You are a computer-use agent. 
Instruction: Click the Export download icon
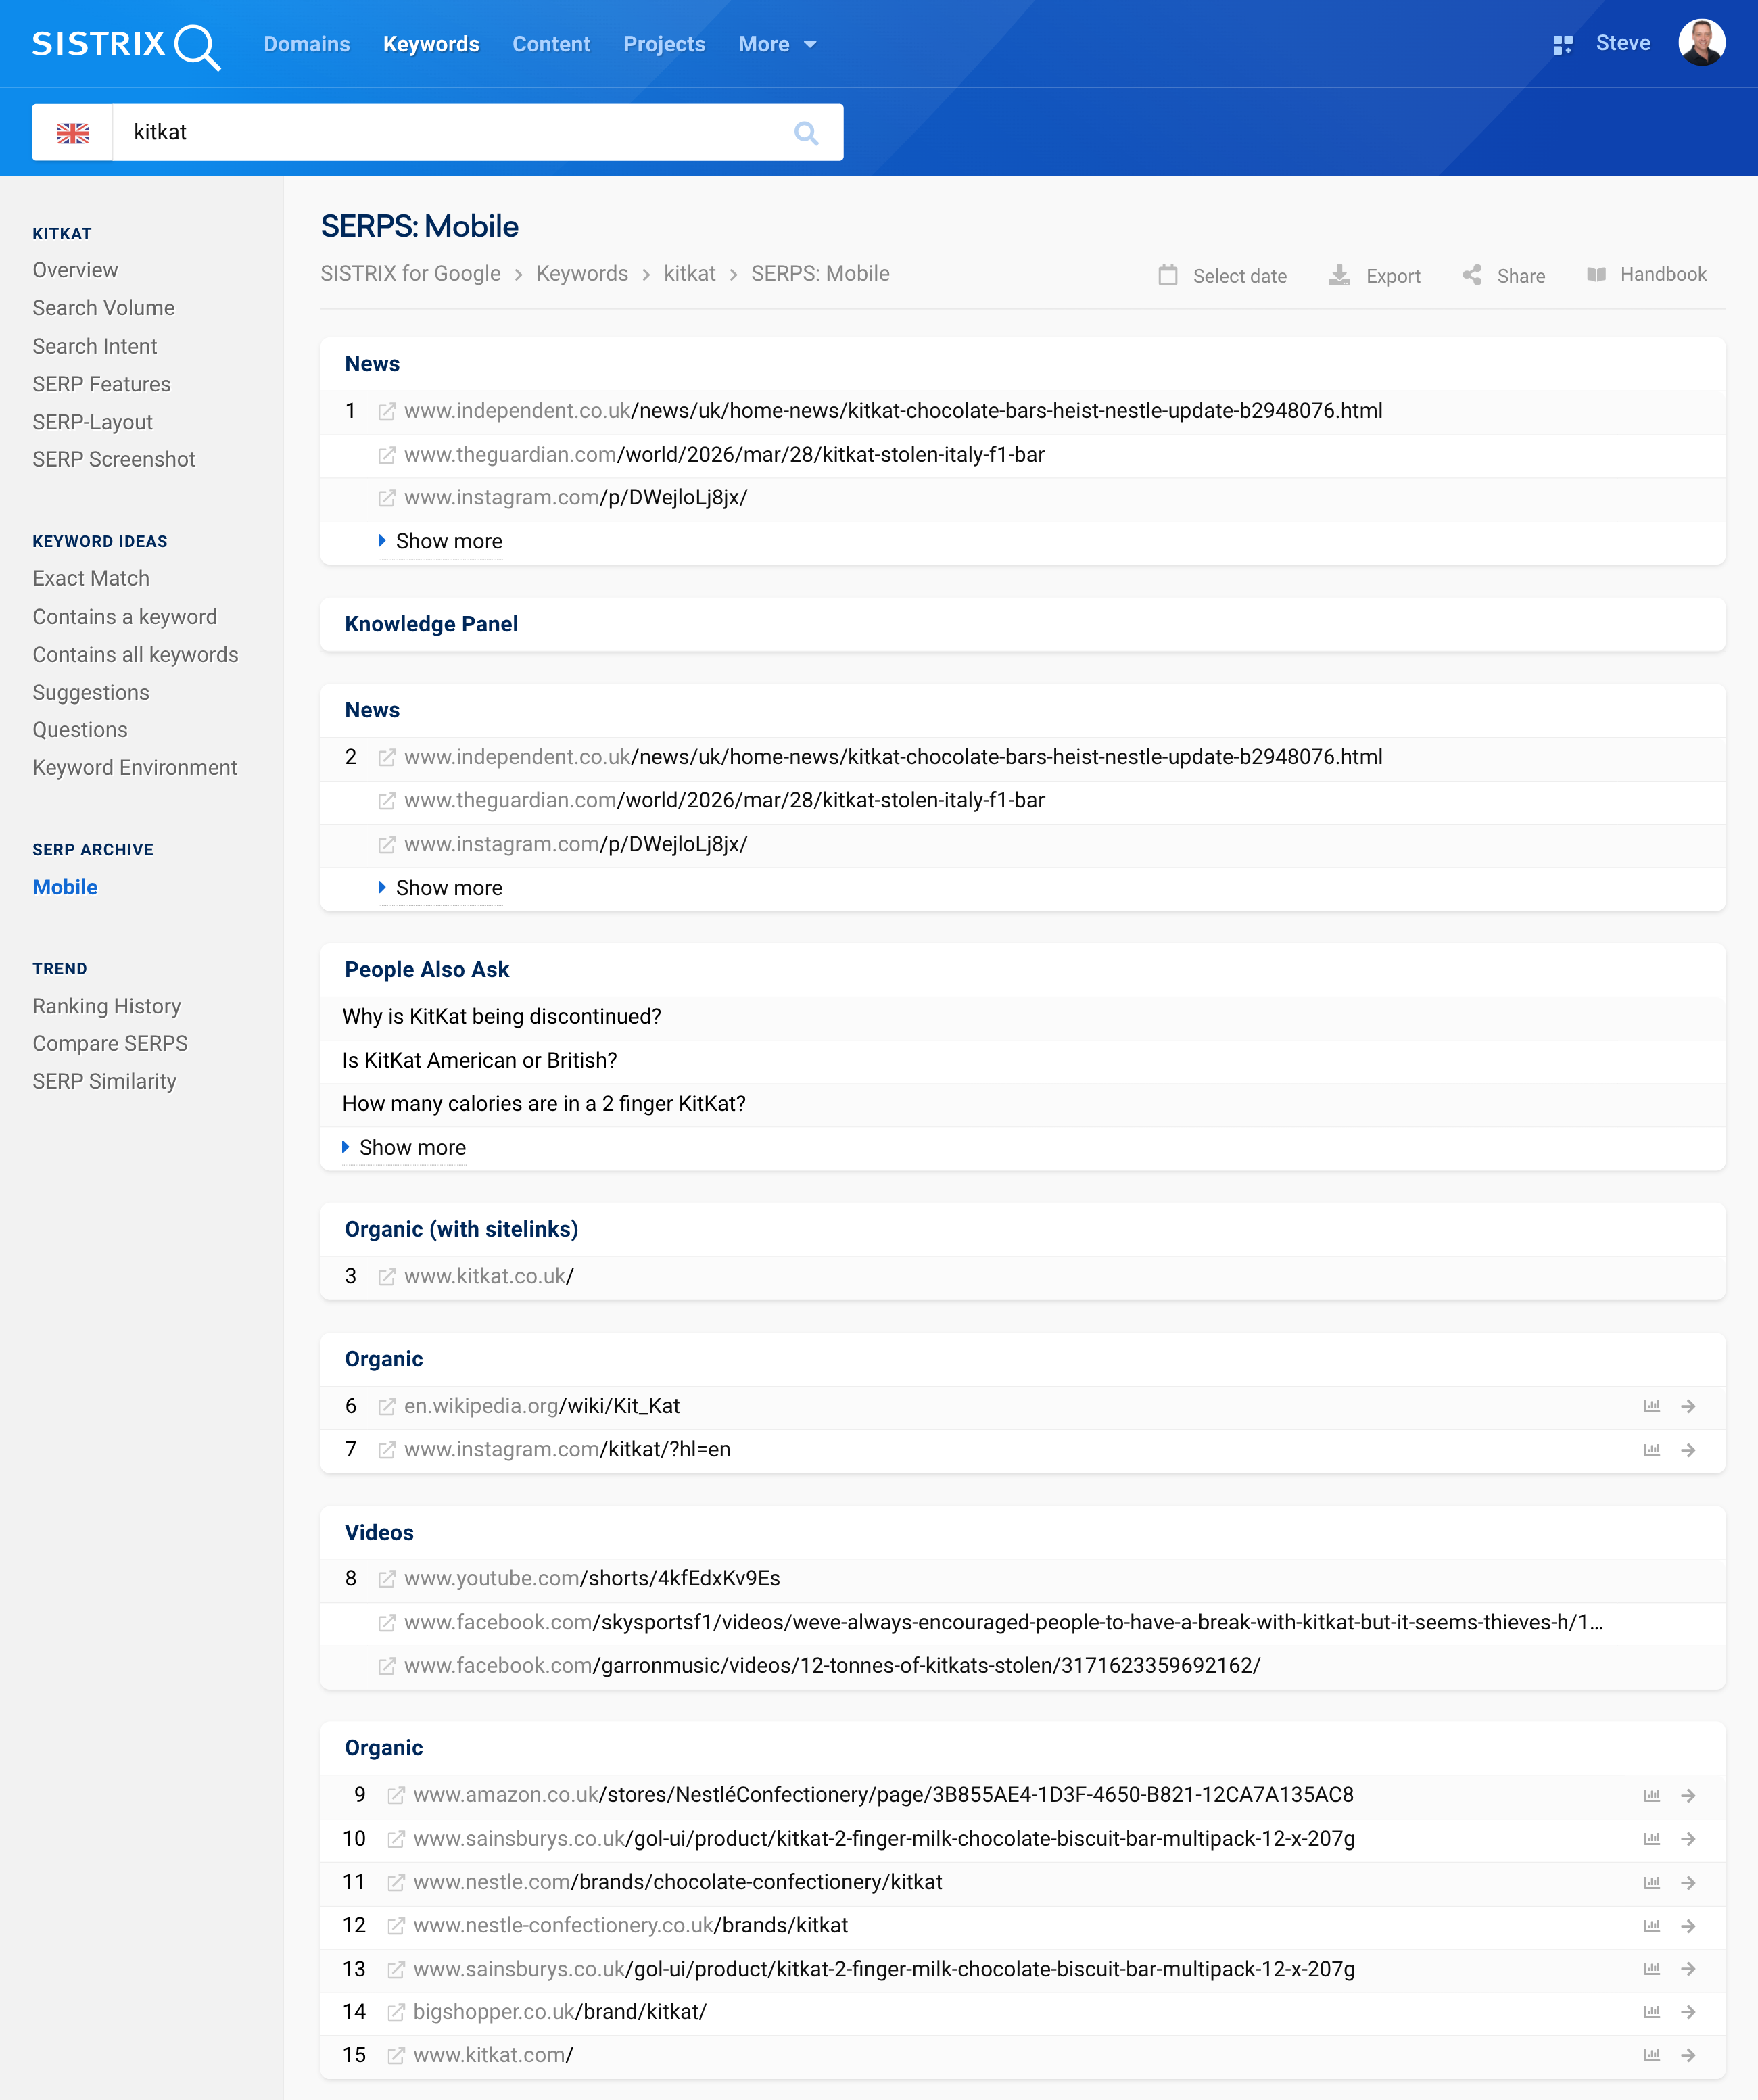[1339, 275]
